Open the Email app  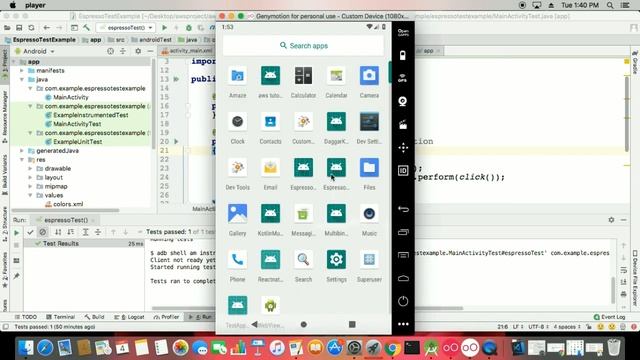pos(270,168)
